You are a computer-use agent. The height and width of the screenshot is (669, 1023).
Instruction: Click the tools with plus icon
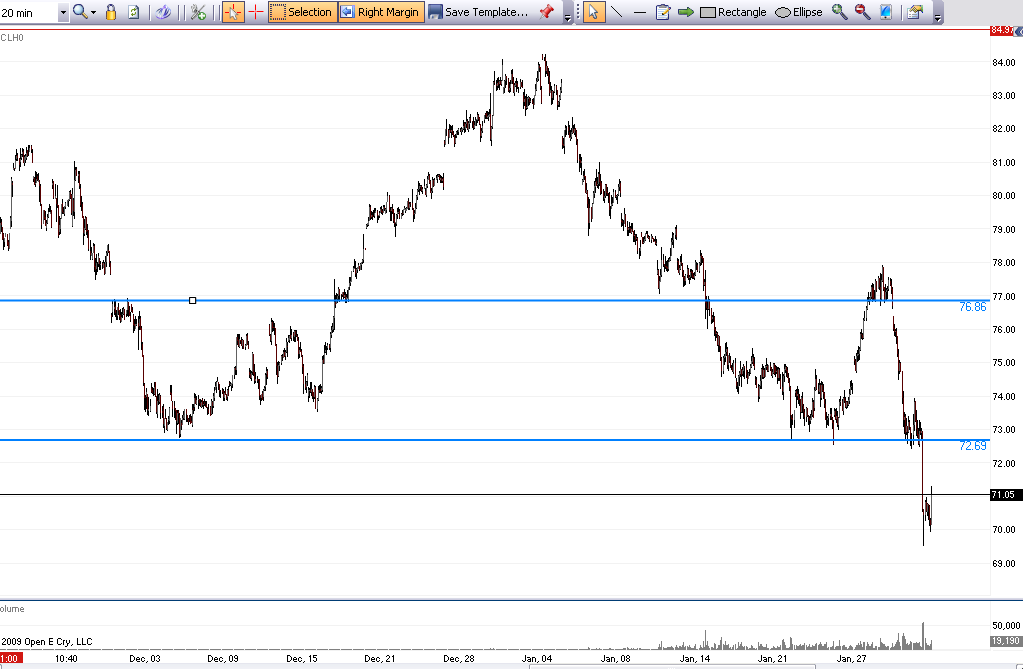198,12
